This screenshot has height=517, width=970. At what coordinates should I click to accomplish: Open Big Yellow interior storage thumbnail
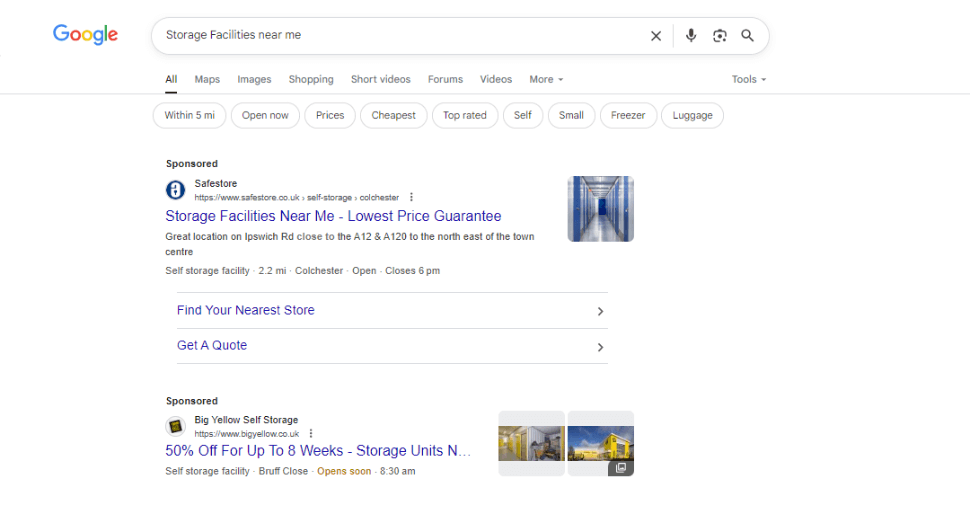(531, 443)
